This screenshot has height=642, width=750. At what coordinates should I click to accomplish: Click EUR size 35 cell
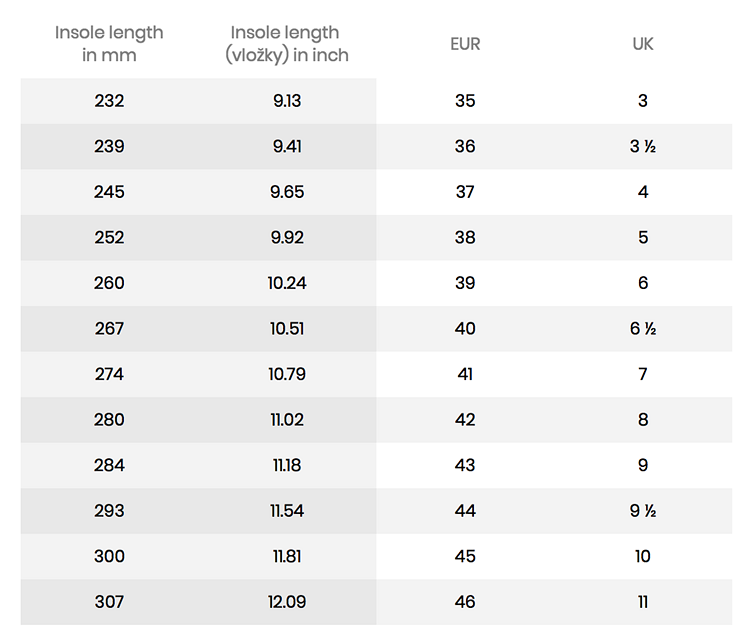465,101
